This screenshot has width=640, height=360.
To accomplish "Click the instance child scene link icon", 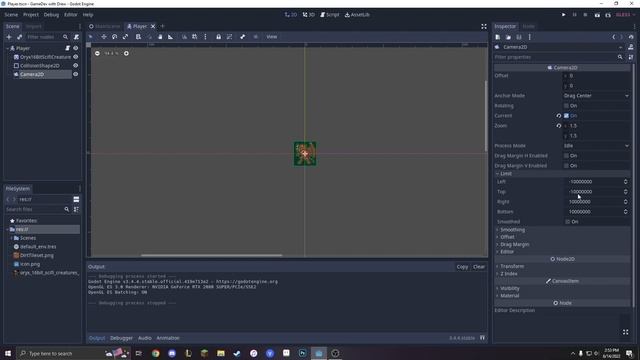I will (19, 37).
